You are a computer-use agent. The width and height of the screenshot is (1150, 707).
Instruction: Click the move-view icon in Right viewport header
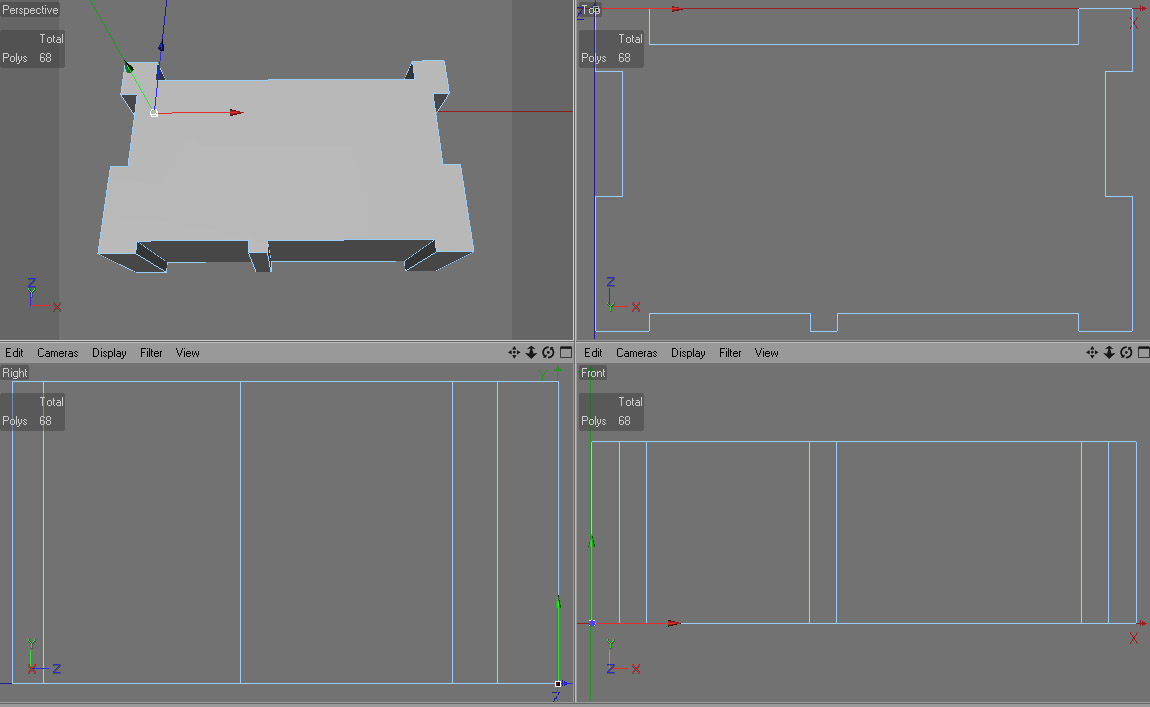(513, 353)
